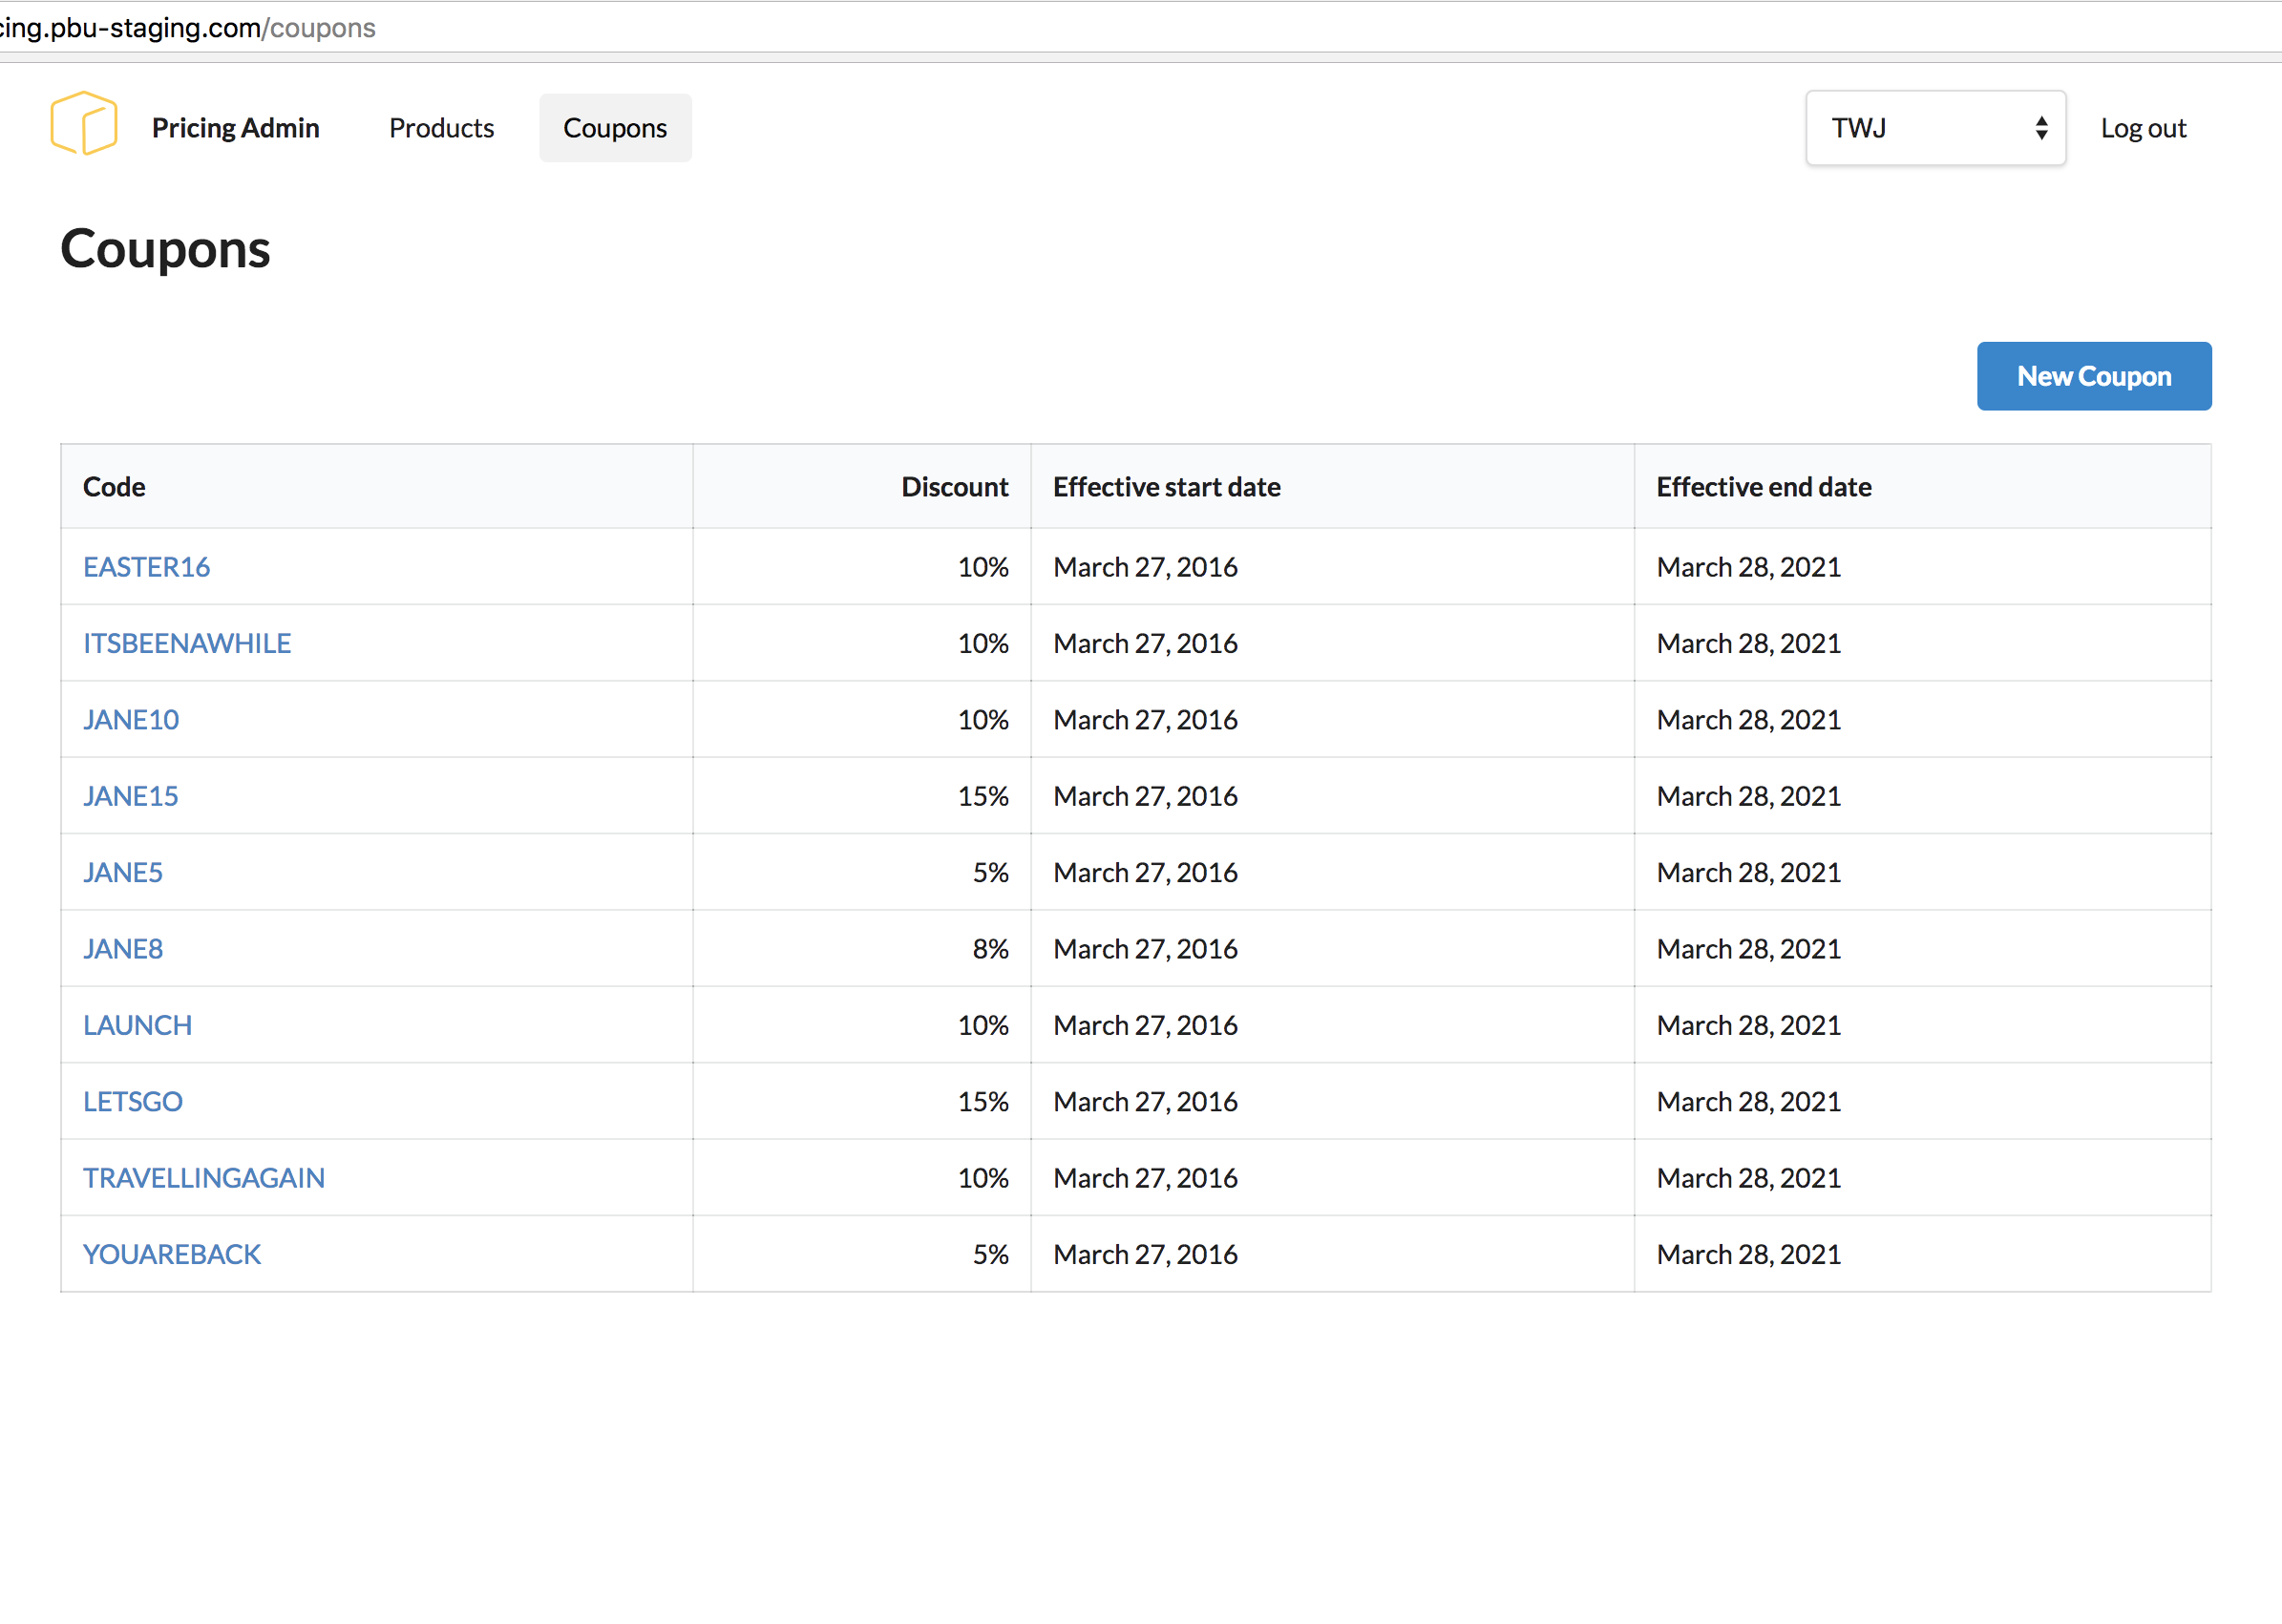This screenshot has width=2282, height=1624.
Task: Open the EASTER16 coupon
Action: tap(146, 567)
